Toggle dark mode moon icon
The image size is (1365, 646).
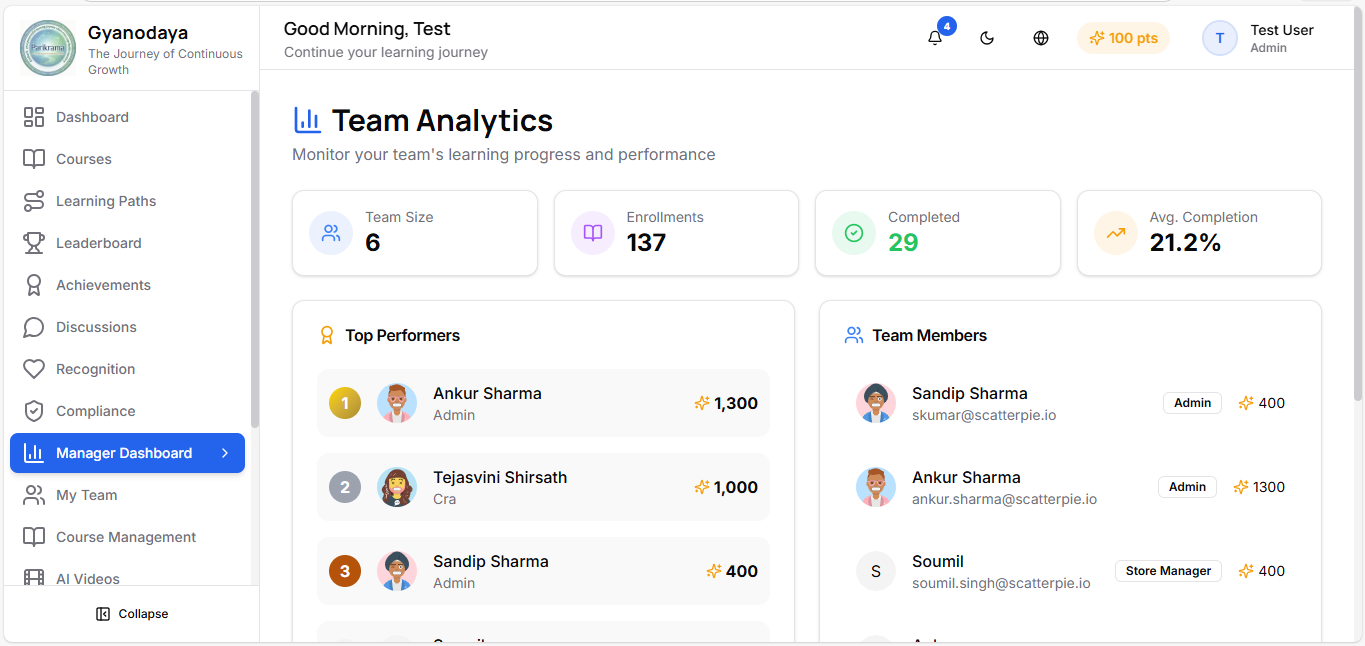tap(987, 38)
